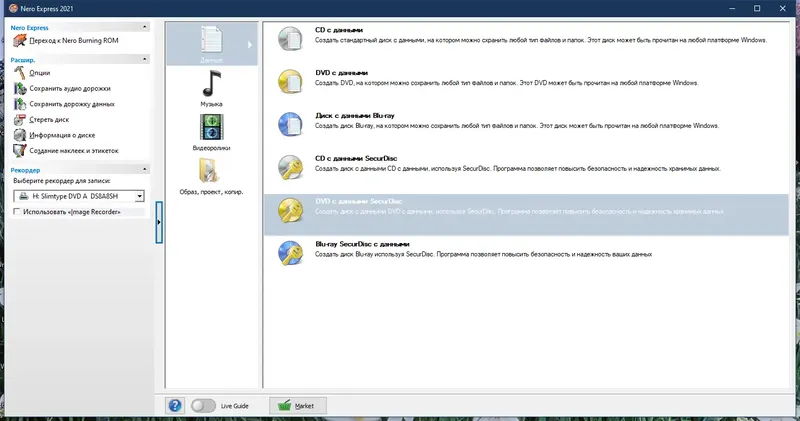Click the Nero Express title bar icon
The height and width of the screenshot is (421, 800).
[x=13, y=8]
